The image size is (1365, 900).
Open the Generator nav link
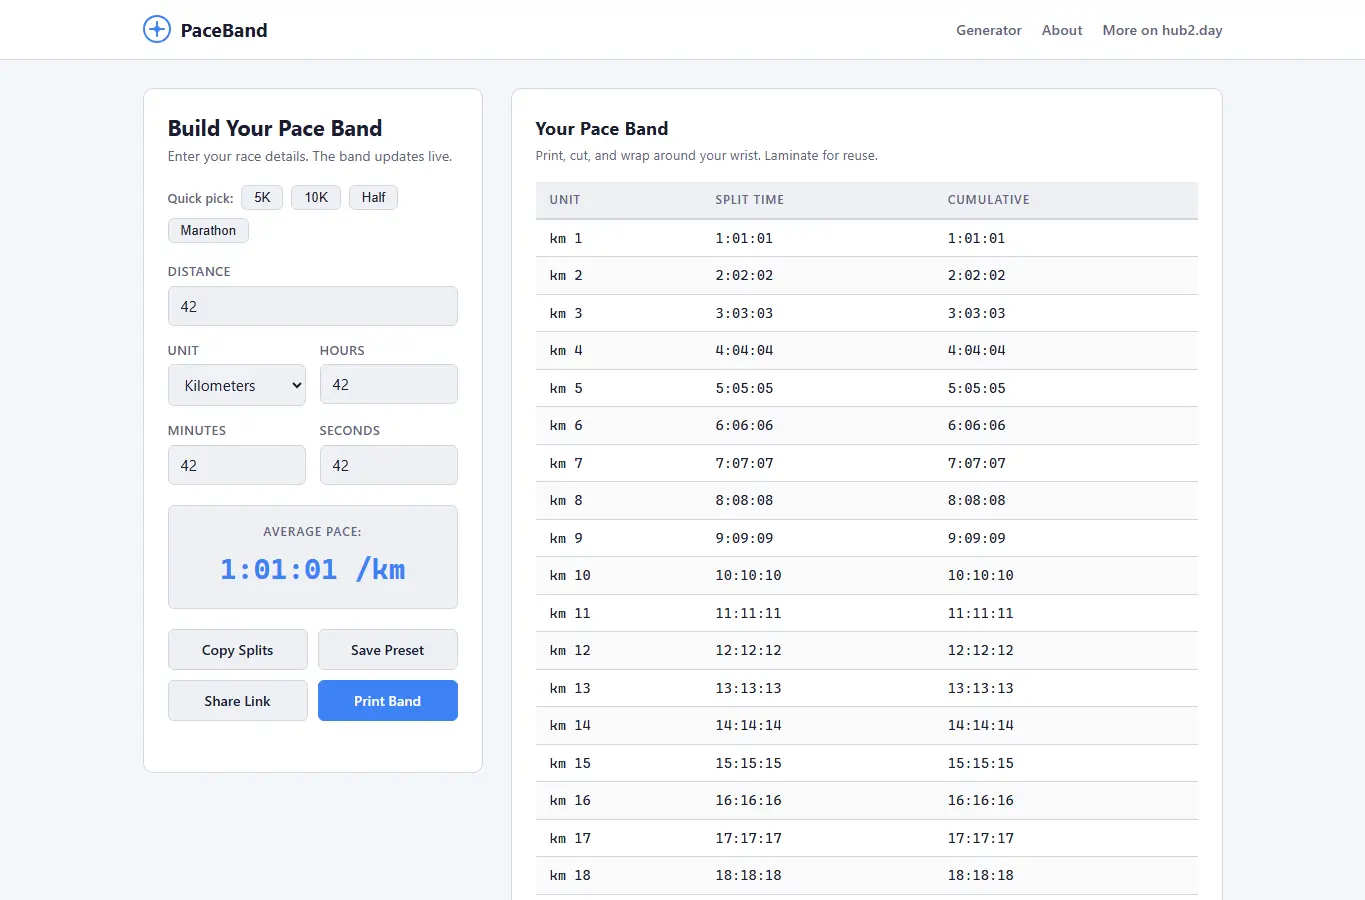988,30
